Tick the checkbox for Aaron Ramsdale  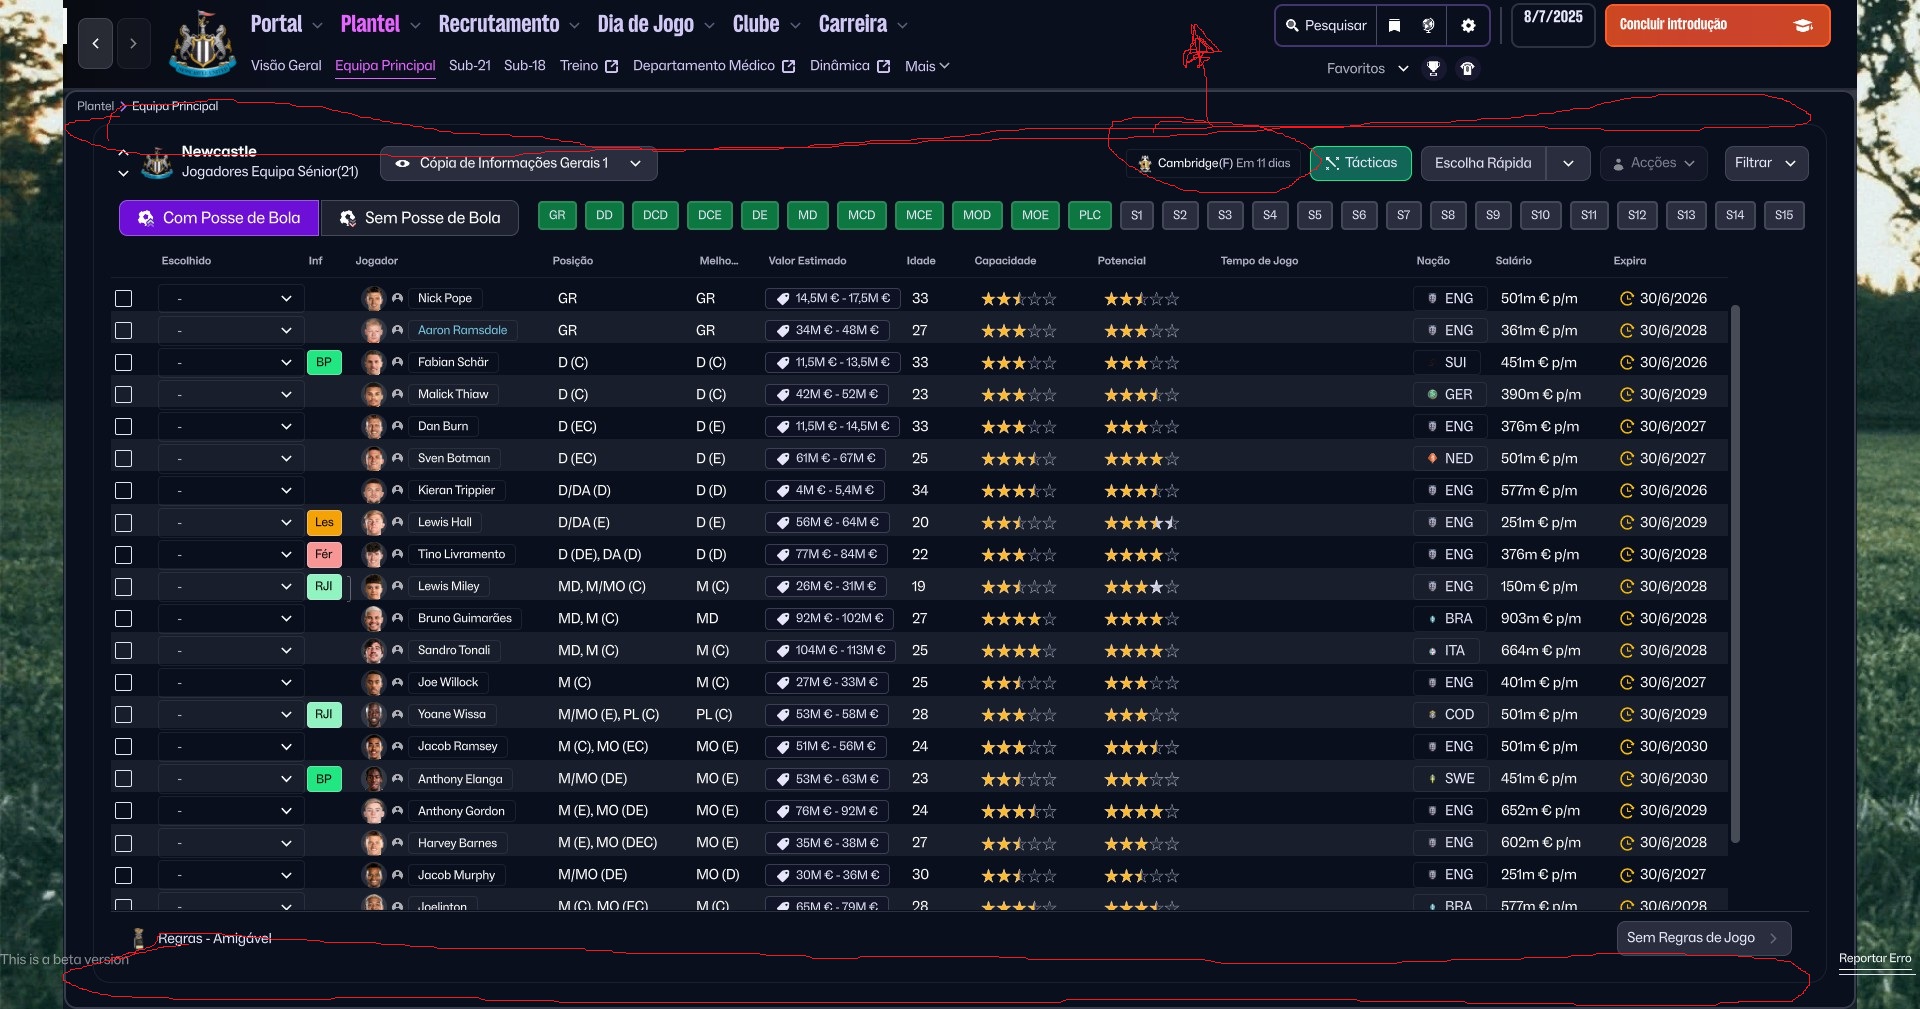124,330
